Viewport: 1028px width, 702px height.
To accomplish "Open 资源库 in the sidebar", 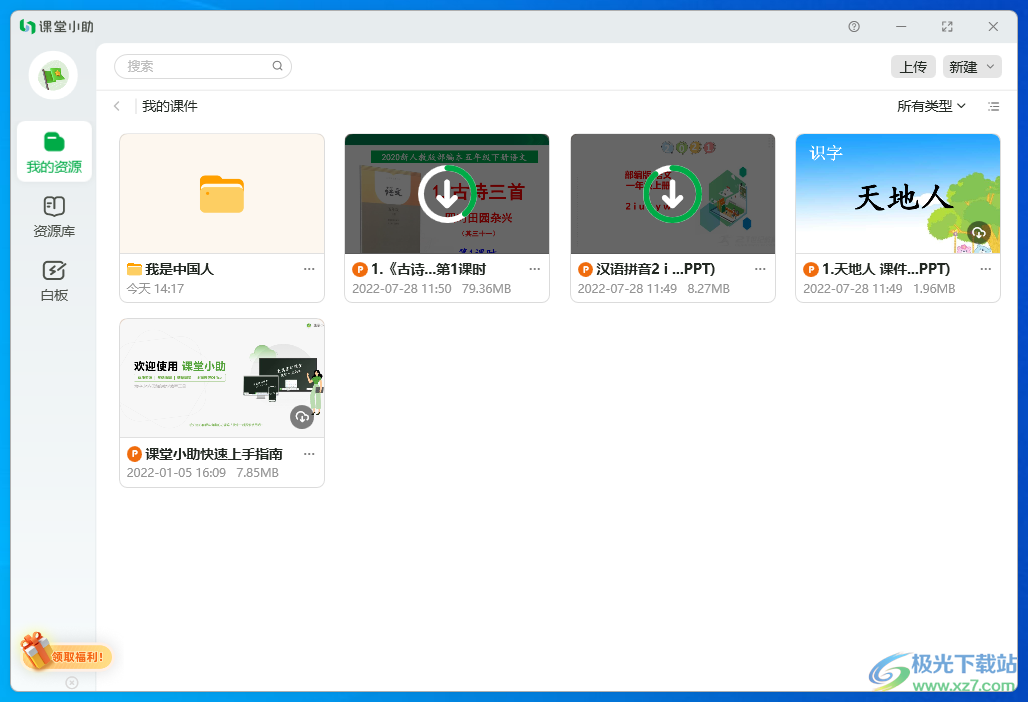I will point(54,216).
